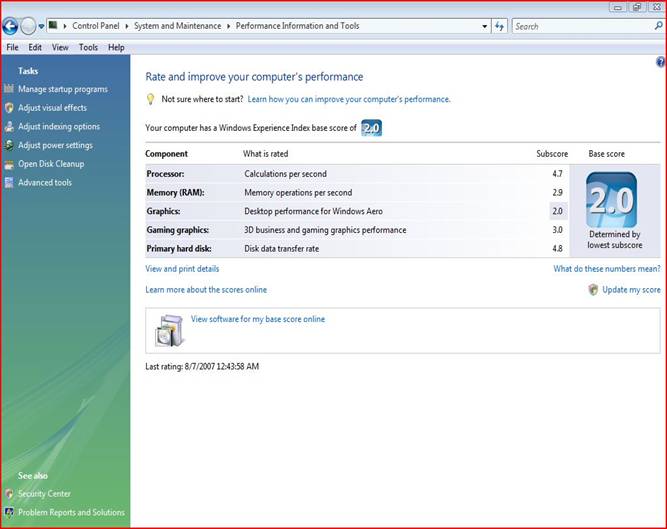Viewport: 667px width, 529px height.
Task: Click System and Maintenance breadcrumb
Action: pyautogui.click(x=177, y=26)
